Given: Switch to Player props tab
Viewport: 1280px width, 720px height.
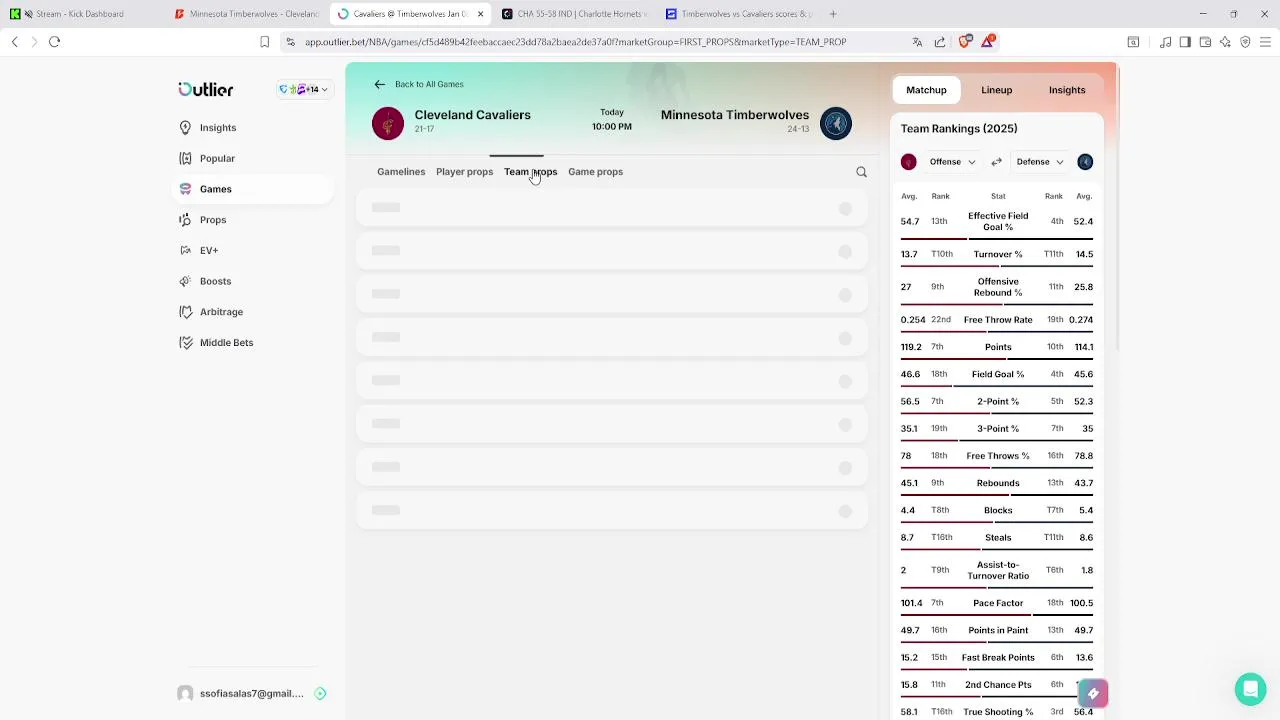Looking at the screenshot, I should [464, 172].
